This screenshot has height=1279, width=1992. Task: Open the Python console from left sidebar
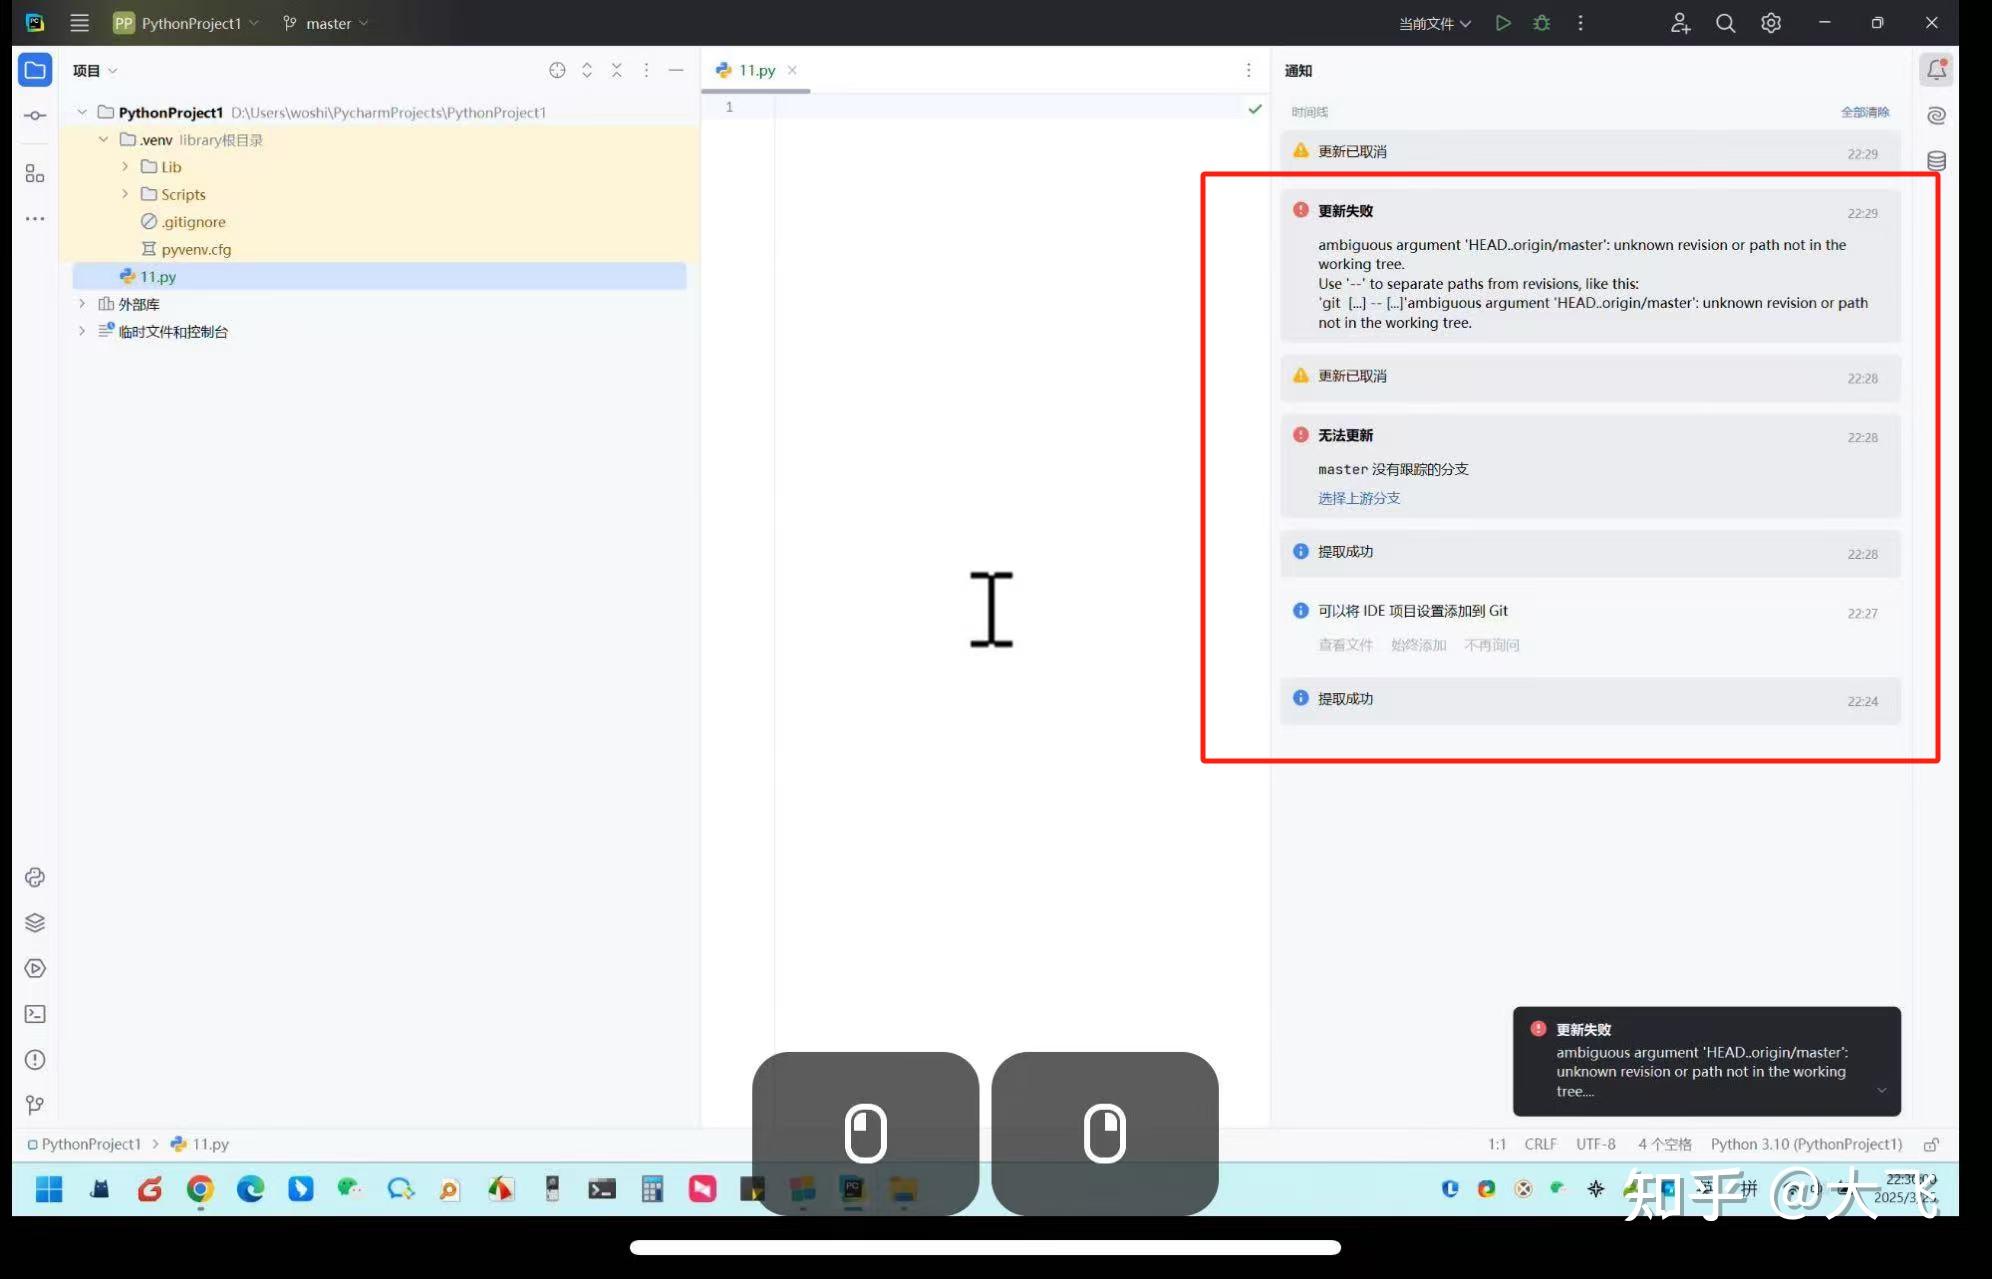(35, 877)
